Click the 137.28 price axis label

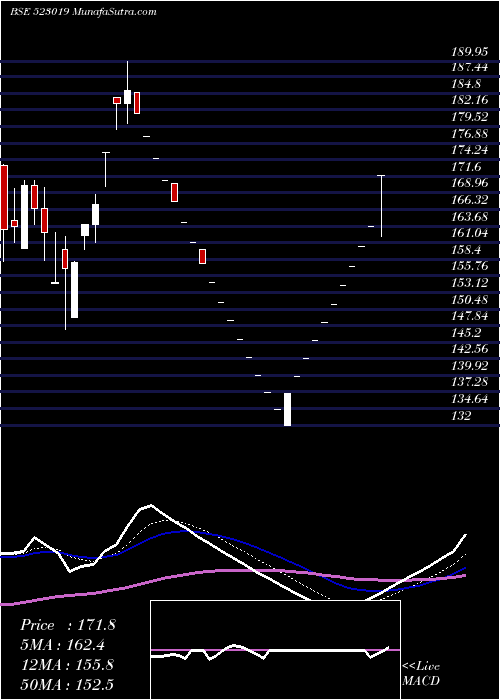click(469, 382)
